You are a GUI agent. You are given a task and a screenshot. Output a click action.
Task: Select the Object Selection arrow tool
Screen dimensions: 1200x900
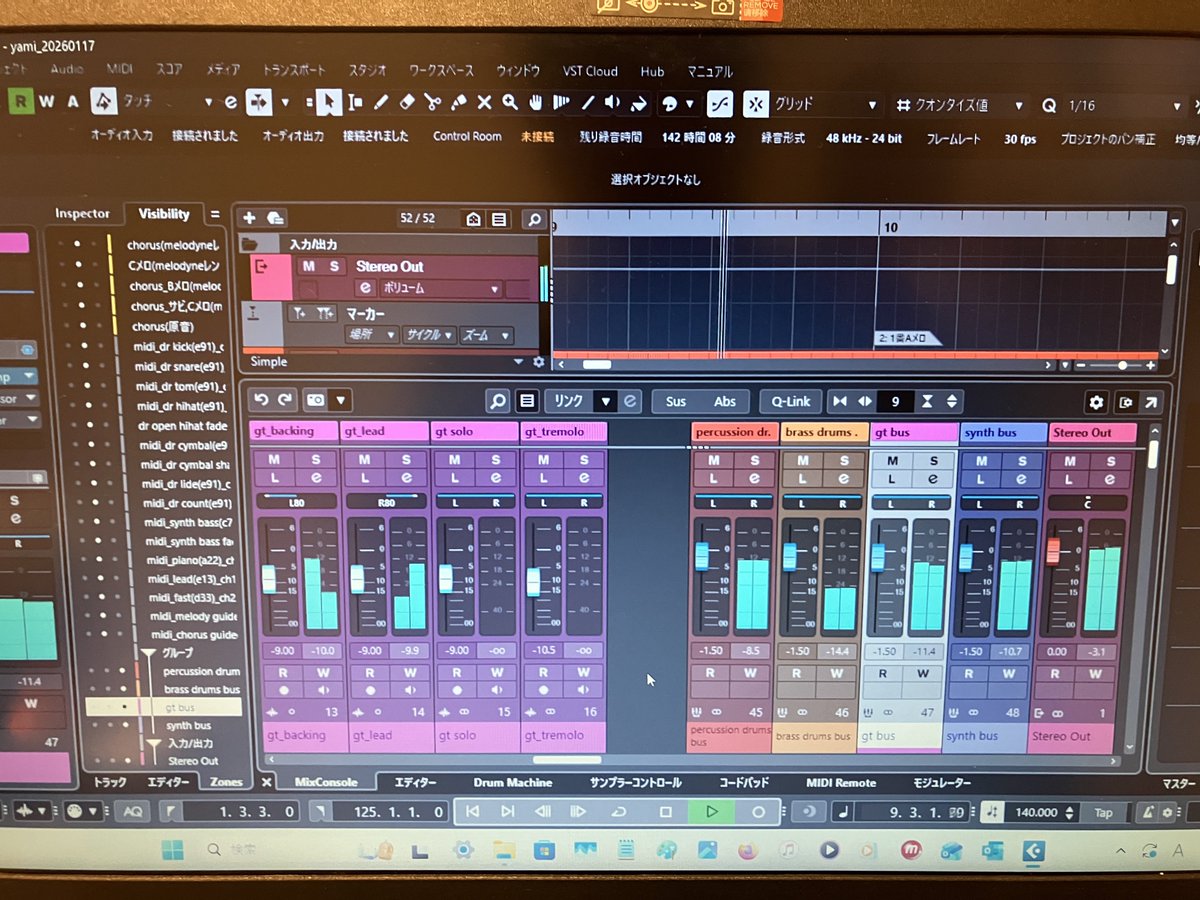click(329, 103)
